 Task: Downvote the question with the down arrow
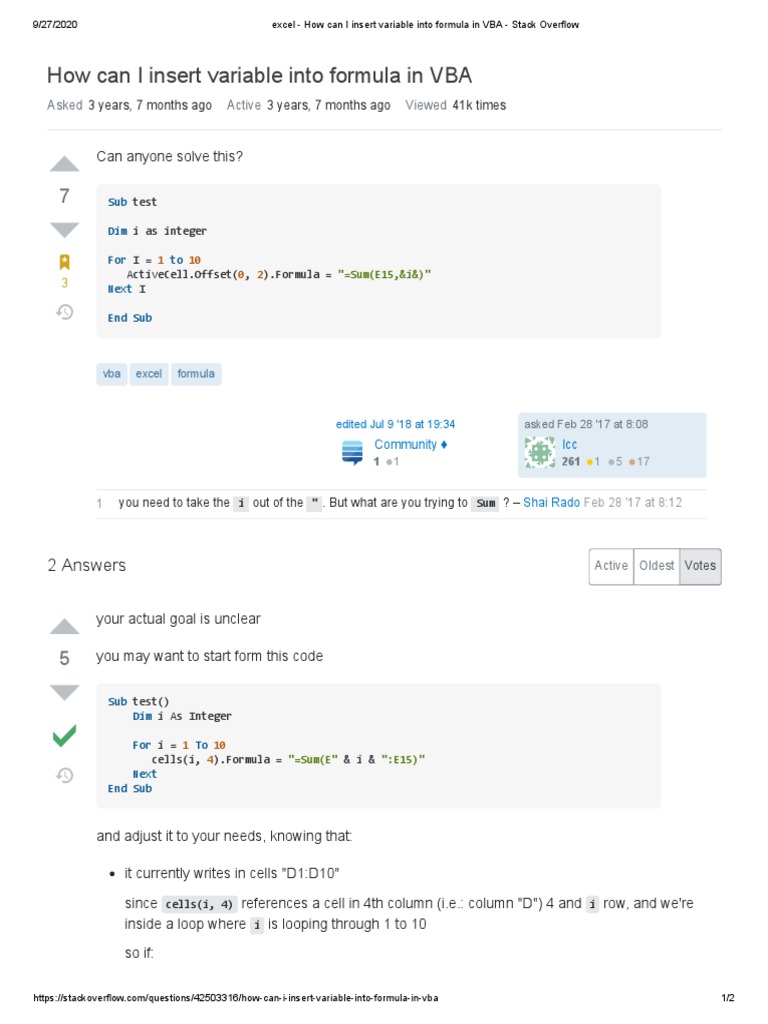pyautogui.click(x=64, y=230)
